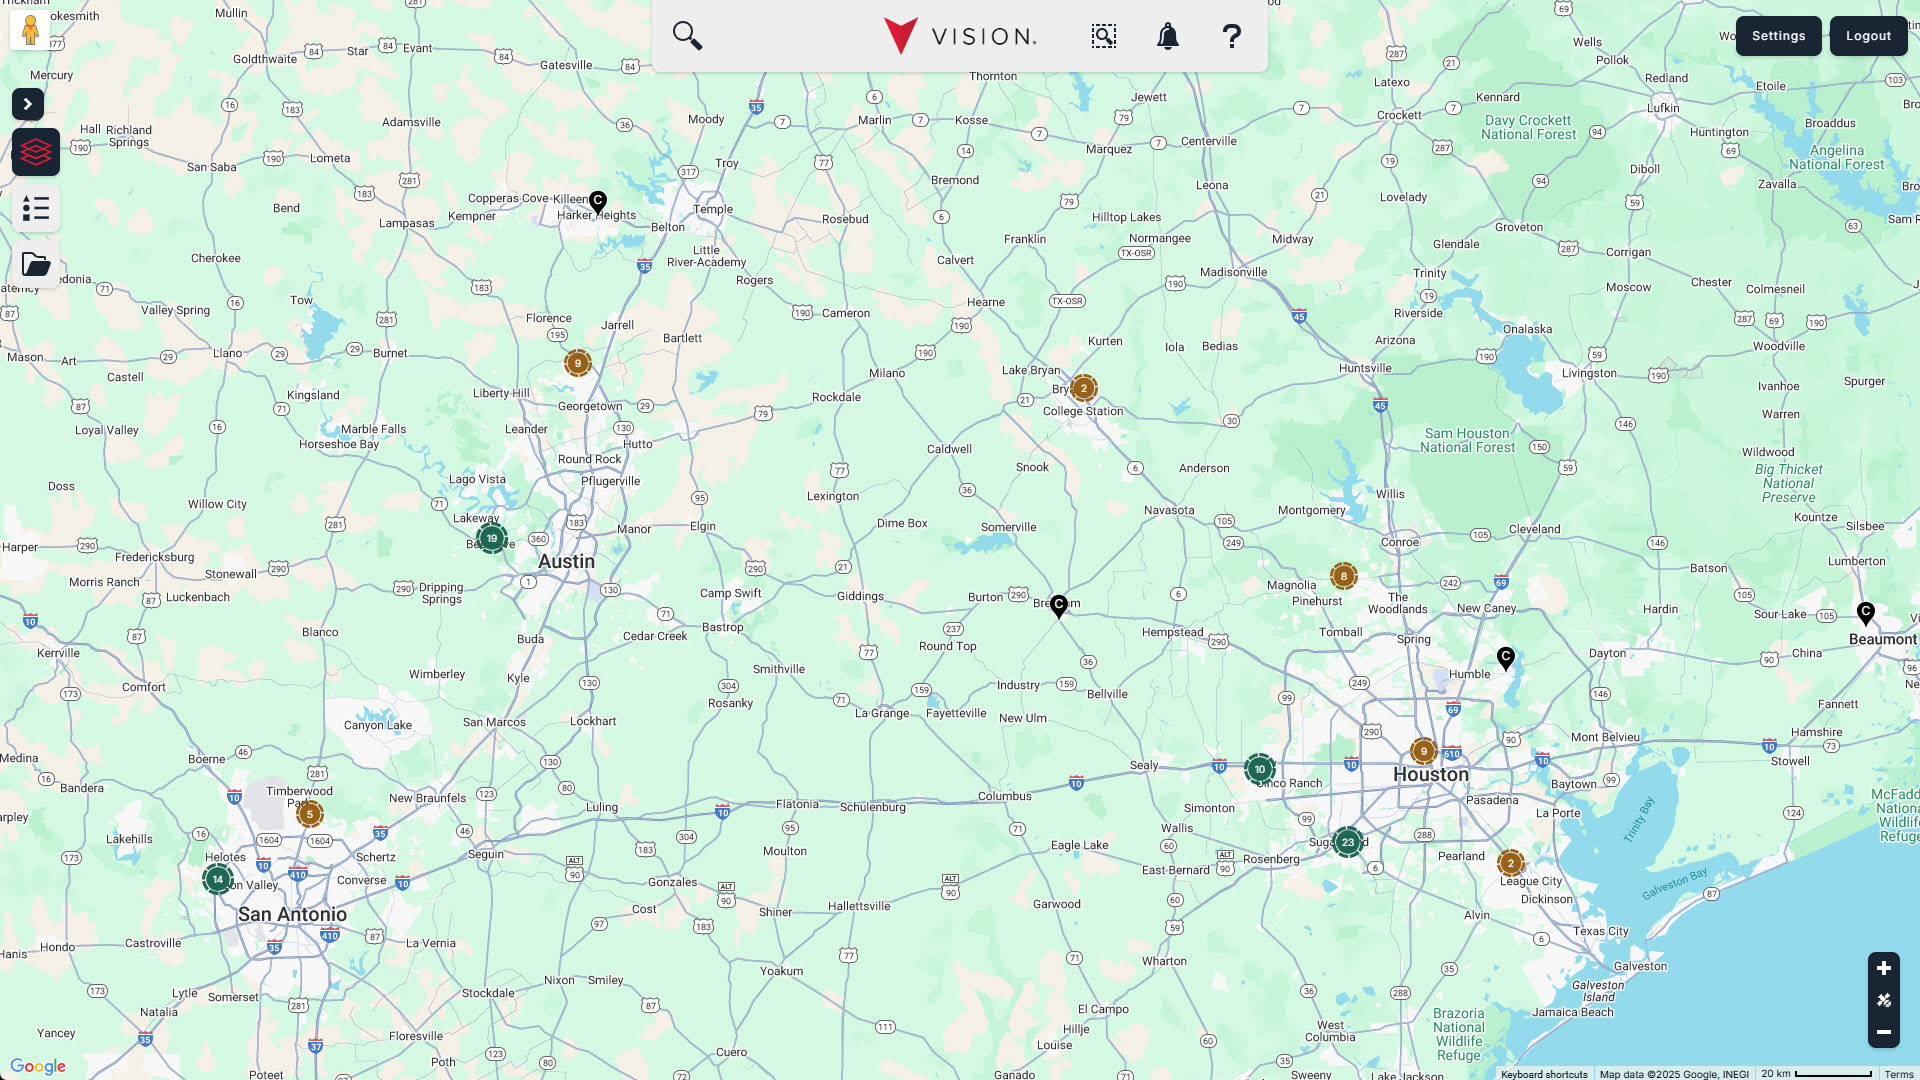Zoom in with the plus button
The height and width of the screenshot is (1080, 1920).
(1883, 968)
